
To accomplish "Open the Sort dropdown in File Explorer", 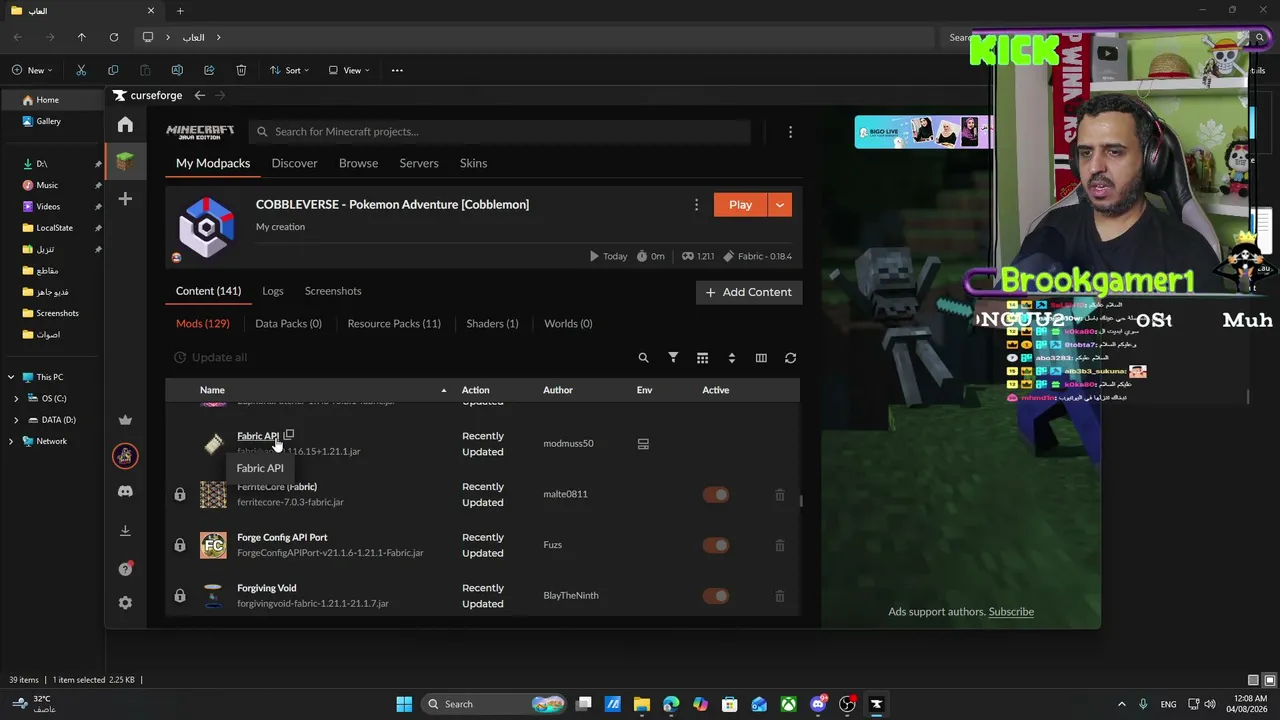I will pyautogui.click(x=289, y=70).
